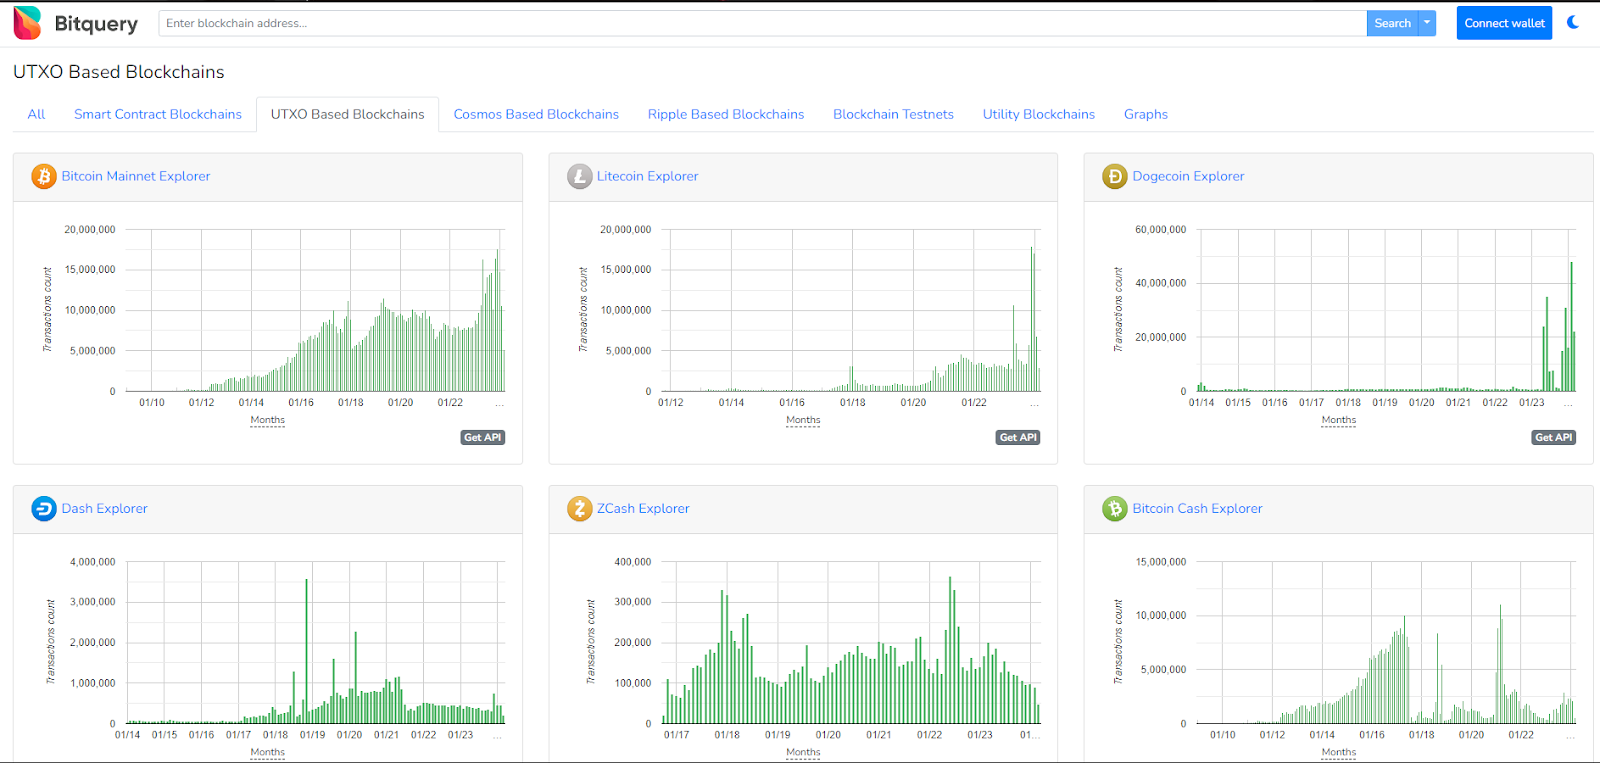Click the ZCash transactions chart
The image size is (1600, 763).
[x=851, y=642]
